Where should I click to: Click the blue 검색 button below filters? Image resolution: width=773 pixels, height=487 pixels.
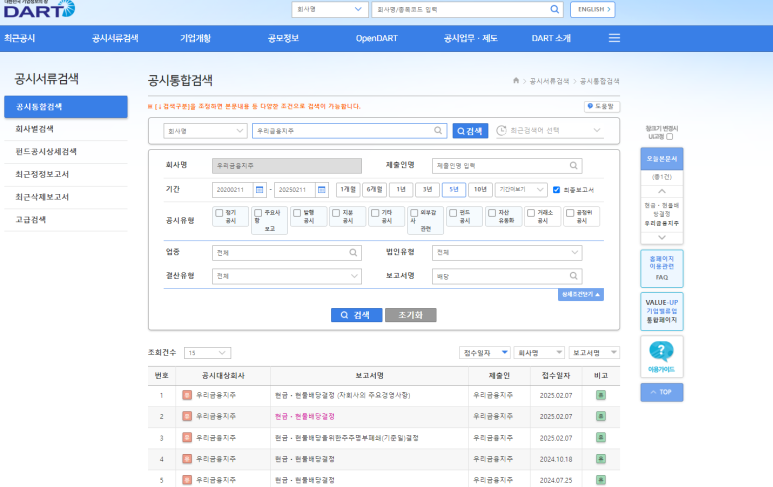tap(356, 315)
